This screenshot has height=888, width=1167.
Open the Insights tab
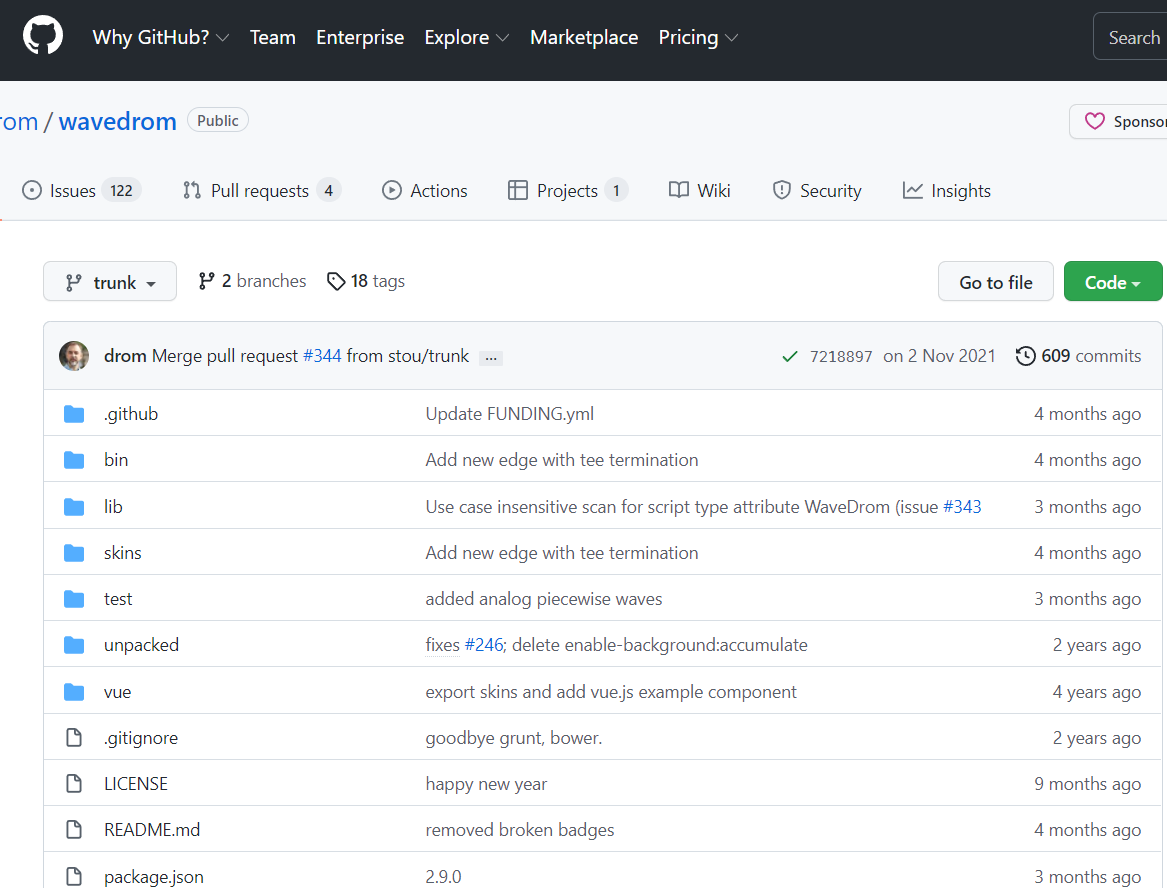tap(946, 191)
